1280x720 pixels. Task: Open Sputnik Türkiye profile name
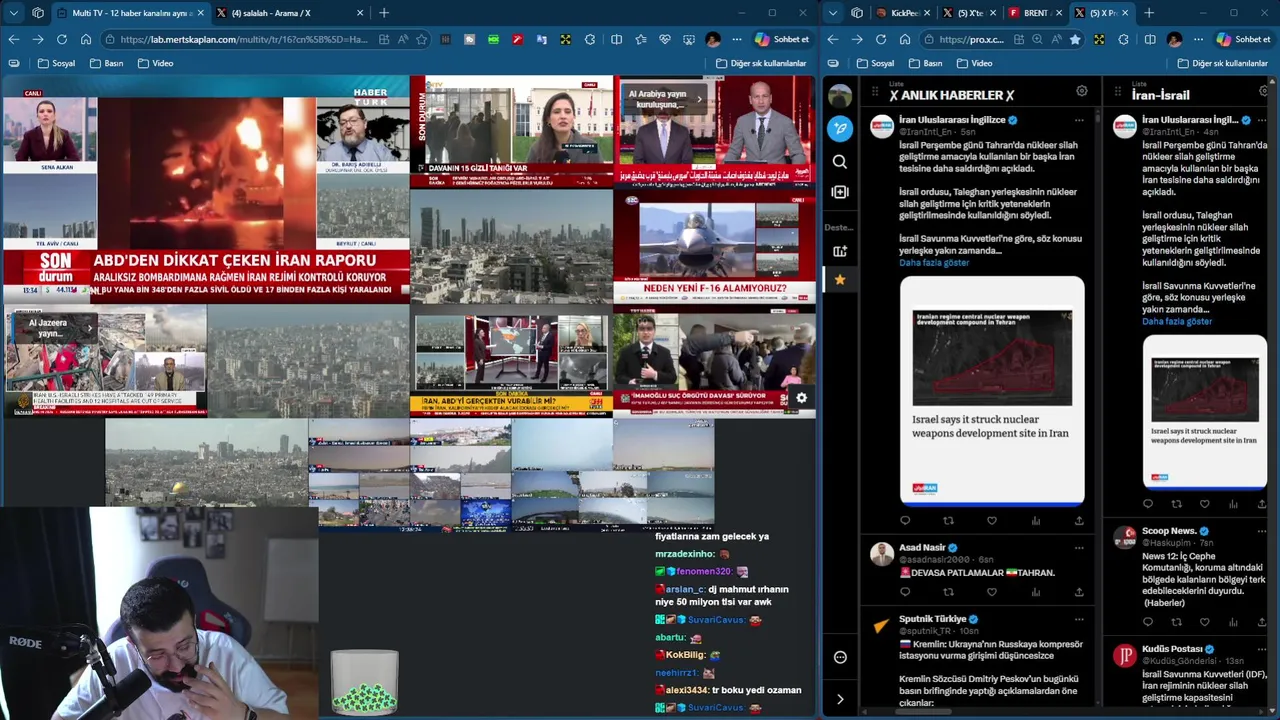point(933,619)
